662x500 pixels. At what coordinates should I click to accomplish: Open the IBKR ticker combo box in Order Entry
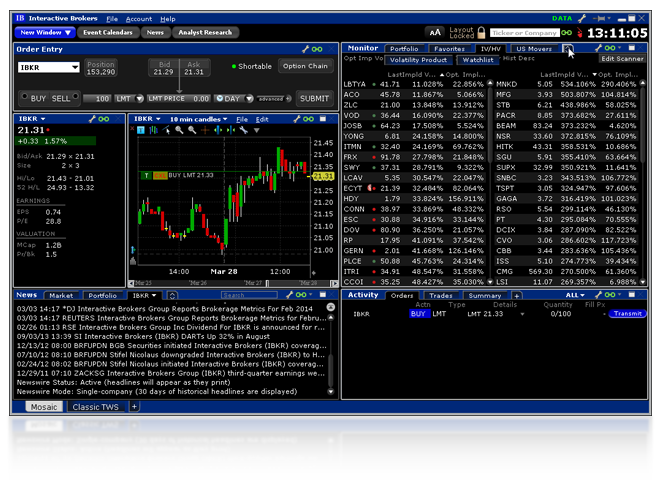pos(49,67)
